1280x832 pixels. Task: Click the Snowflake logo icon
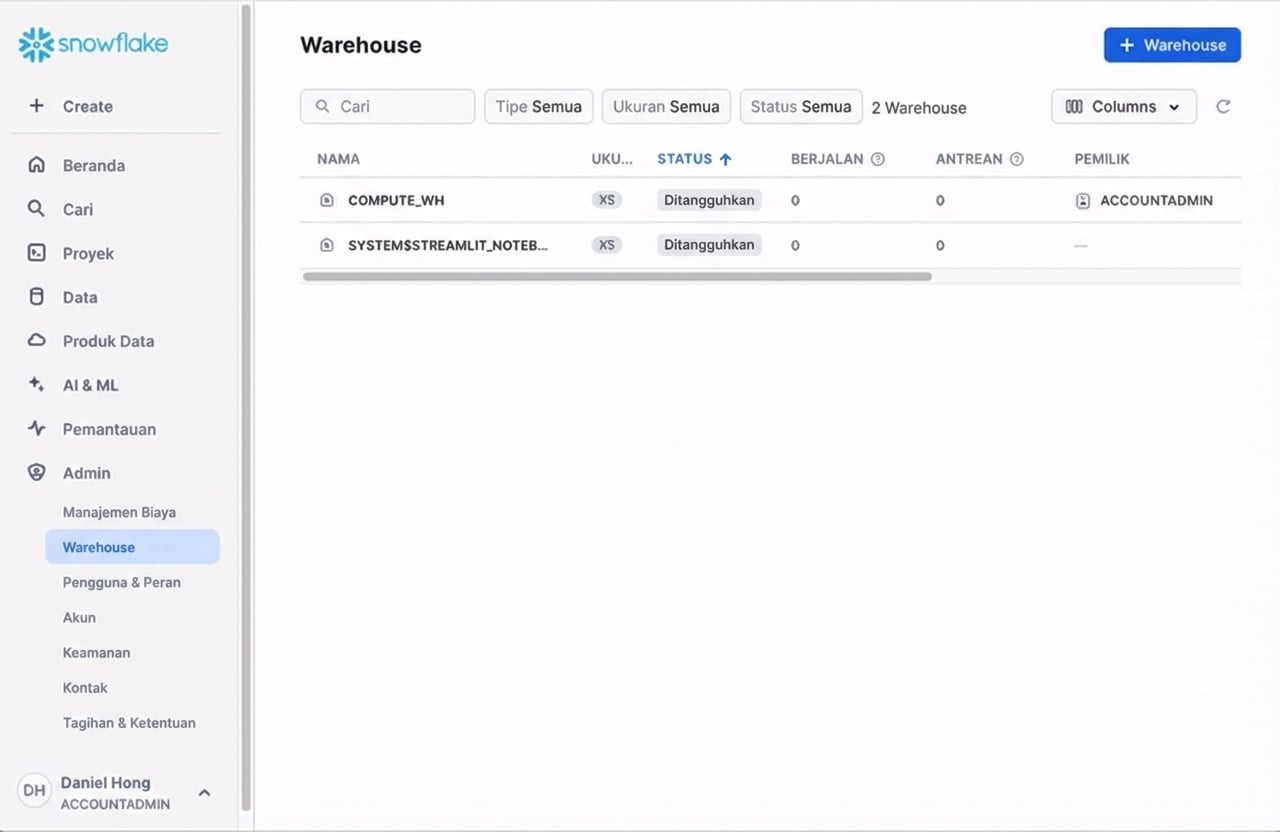click(x=36, y=45)
